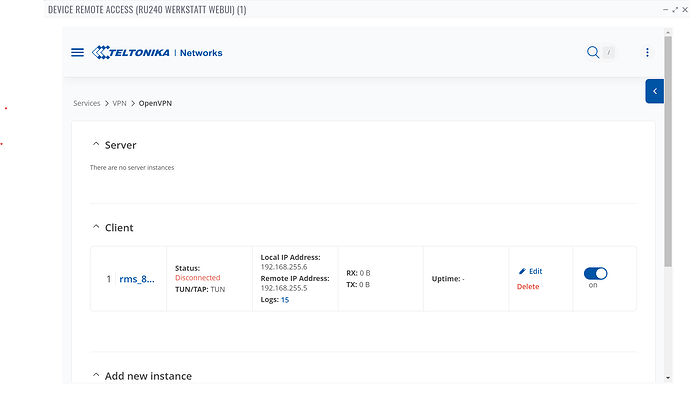Go to Services in breadcrumb

click(x=87, y=103)
